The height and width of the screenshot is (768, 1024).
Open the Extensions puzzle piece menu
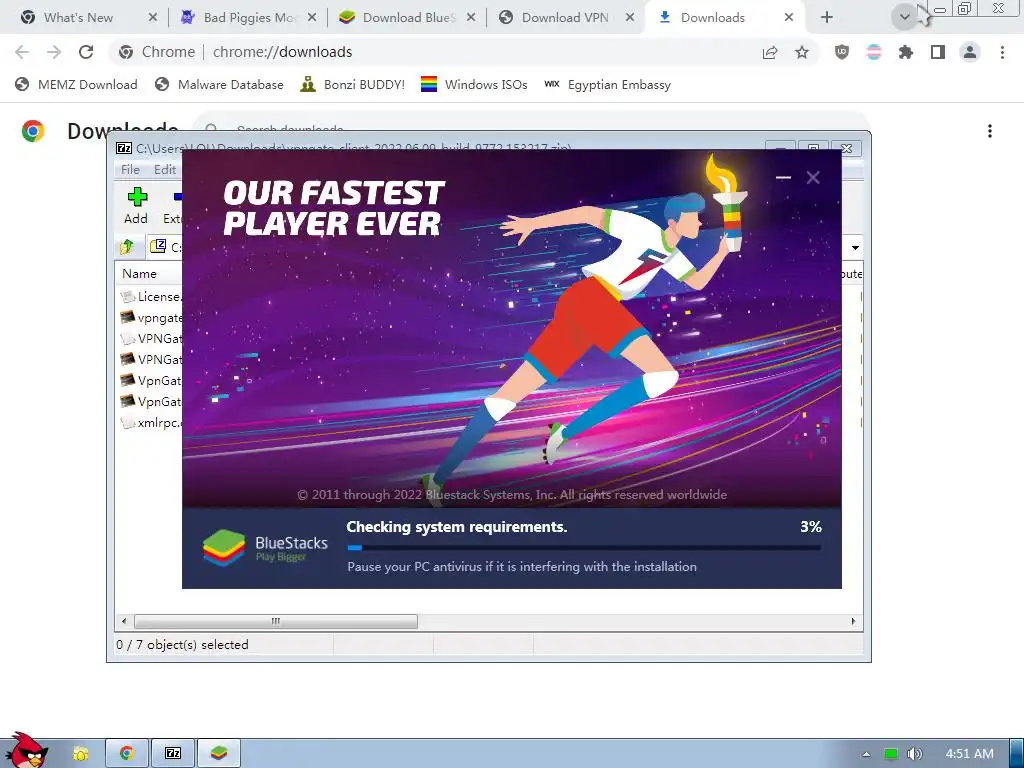click(x=906, y=52)
